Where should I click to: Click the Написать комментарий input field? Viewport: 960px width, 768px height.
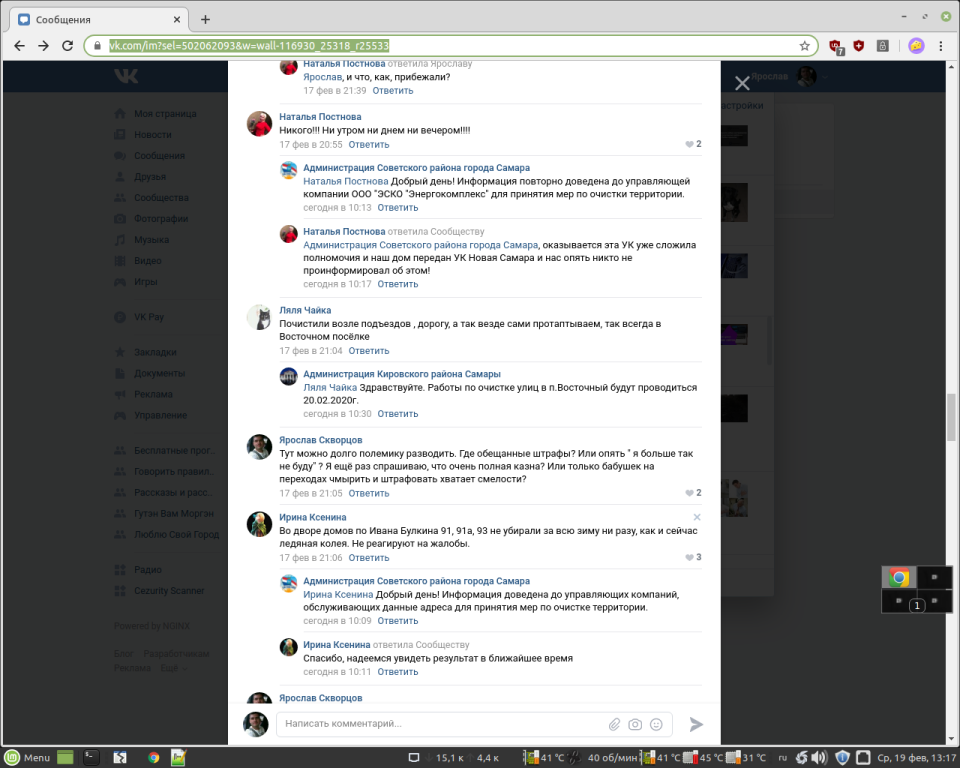click(x=440, y=724)
